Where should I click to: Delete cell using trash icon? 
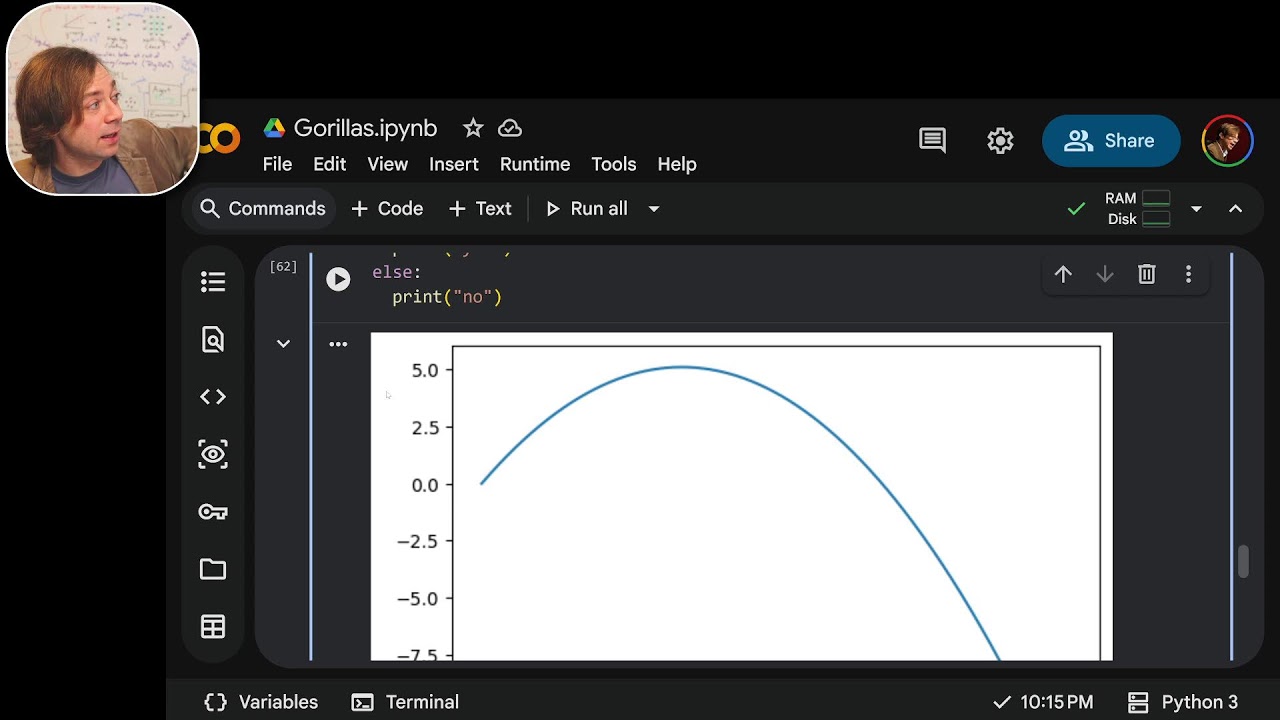click(x=1147, y=274)
